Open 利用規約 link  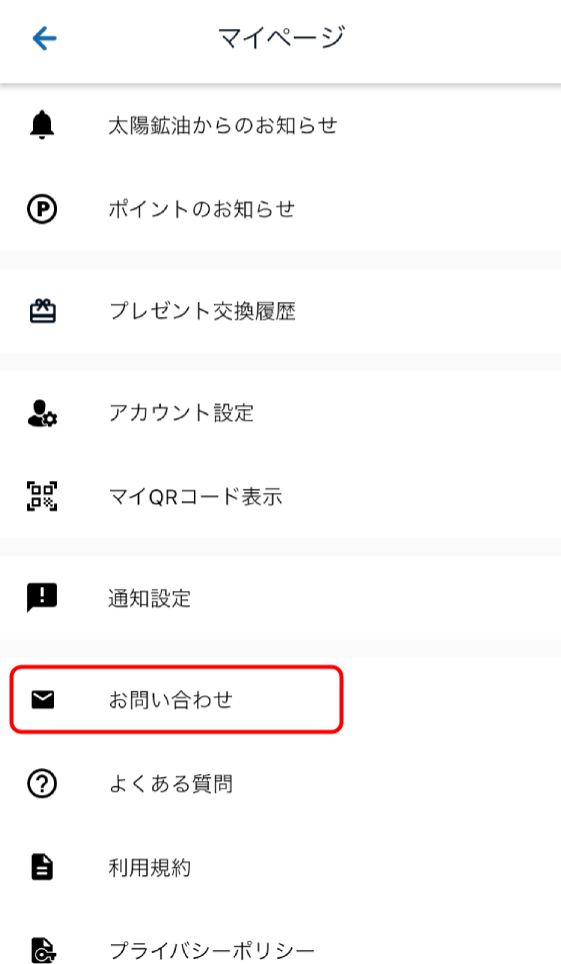point(280,867)
